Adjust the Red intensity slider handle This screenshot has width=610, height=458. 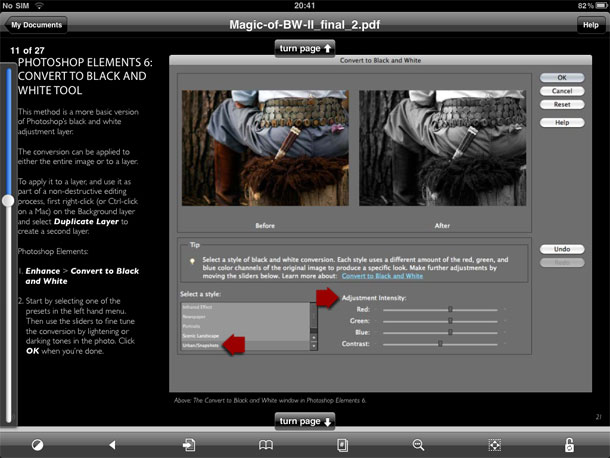pyautogui.click(x=450, y=309)
